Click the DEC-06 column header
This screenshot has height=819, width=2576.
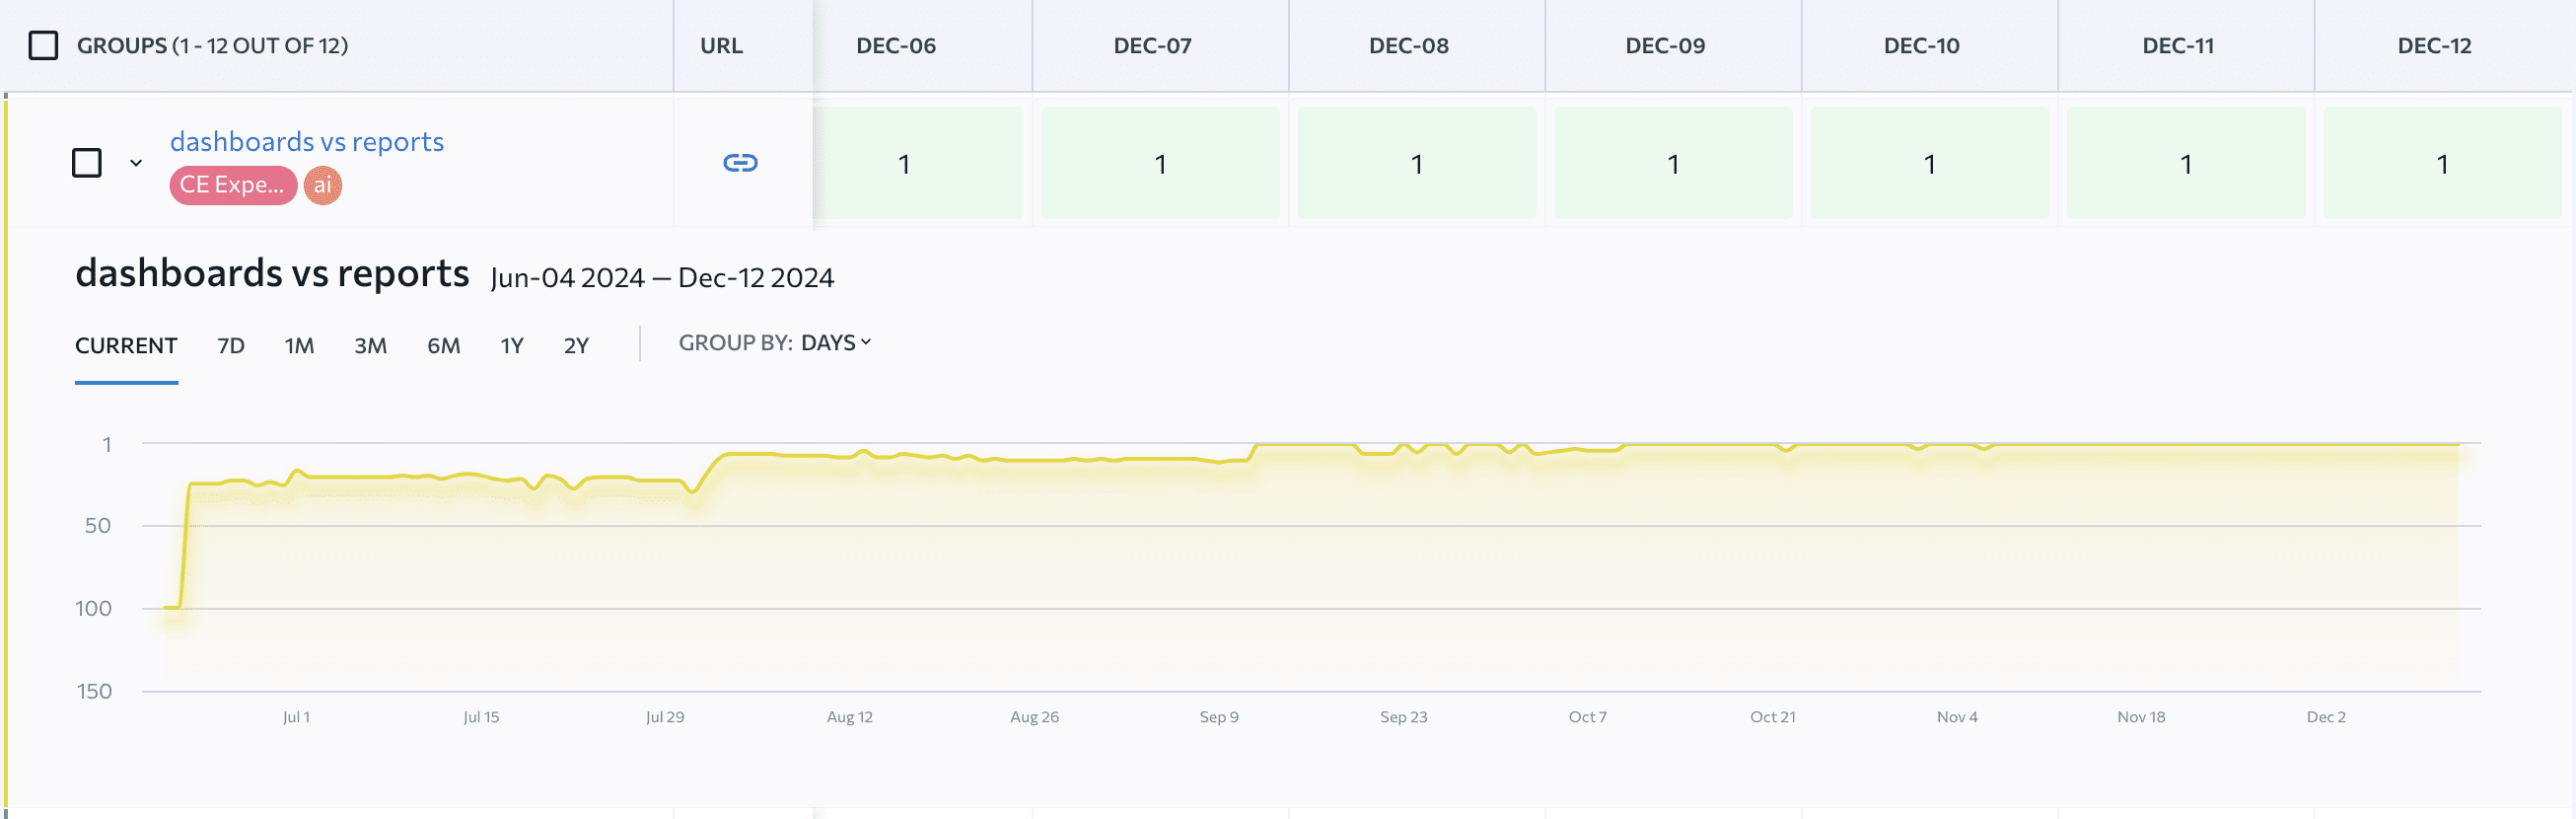(x=896, y=45)
